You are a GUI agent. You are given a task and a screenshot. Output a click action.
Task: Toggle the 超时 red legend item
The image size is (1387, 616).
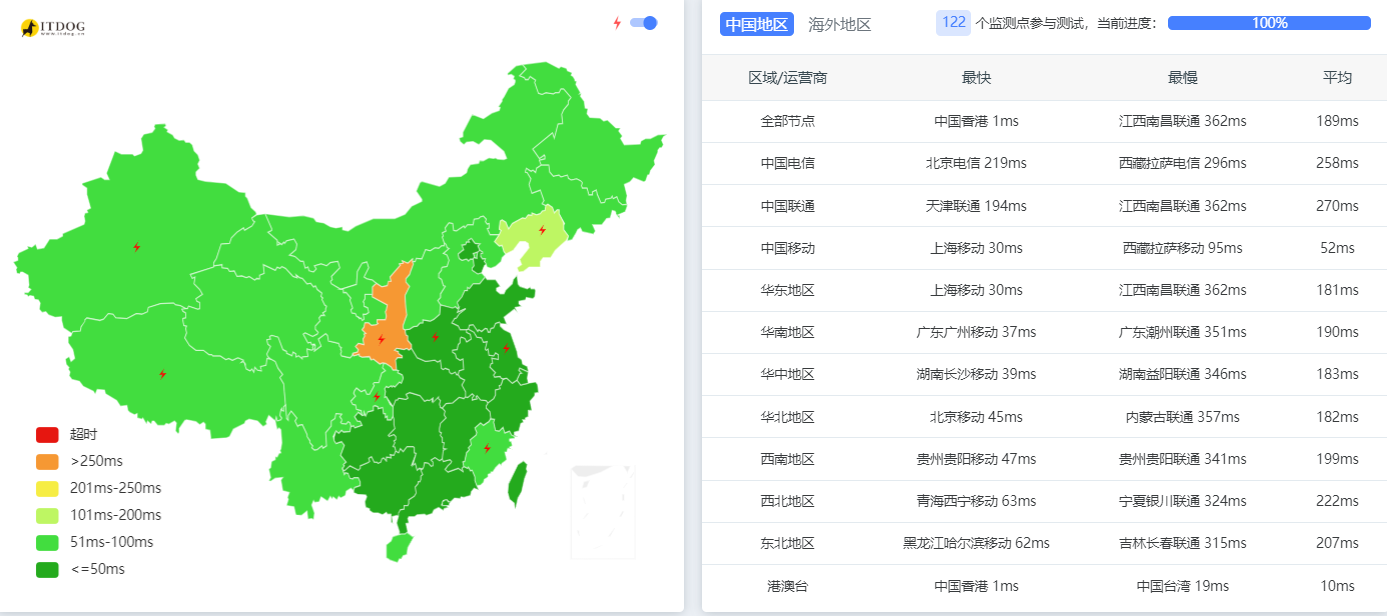click(67, 435)
